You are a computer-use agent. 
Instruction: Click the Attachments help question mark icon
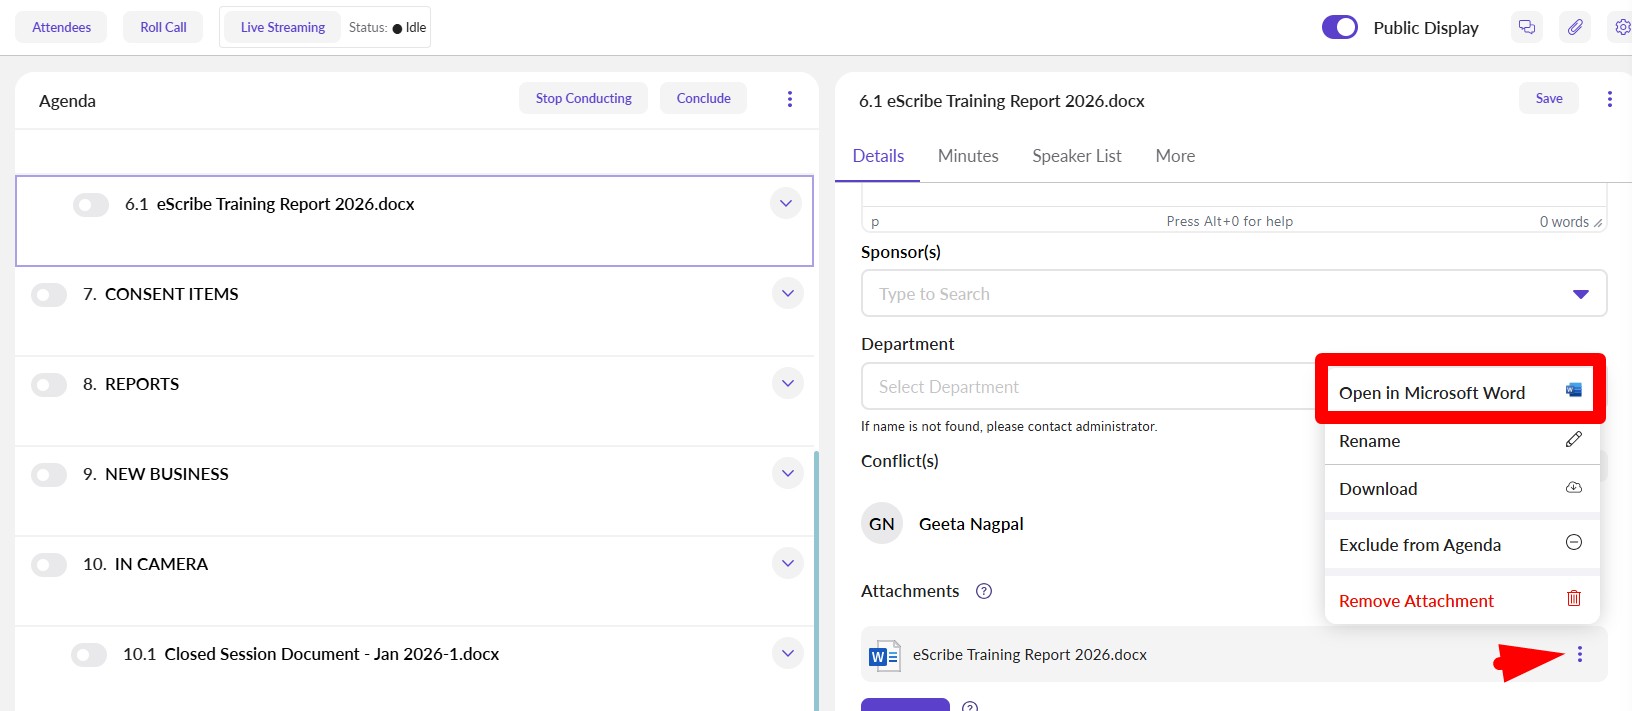pyautogui.click(x=984, y=591)
